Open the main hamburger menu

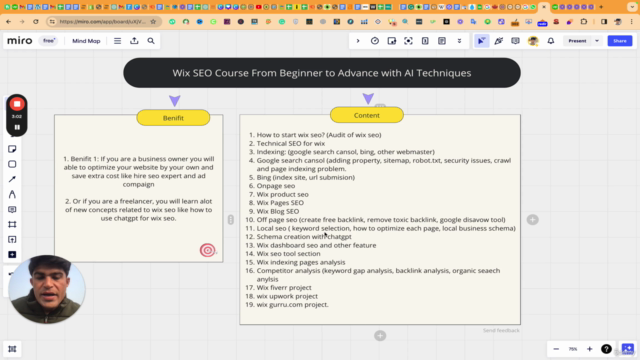pos(118,41)
